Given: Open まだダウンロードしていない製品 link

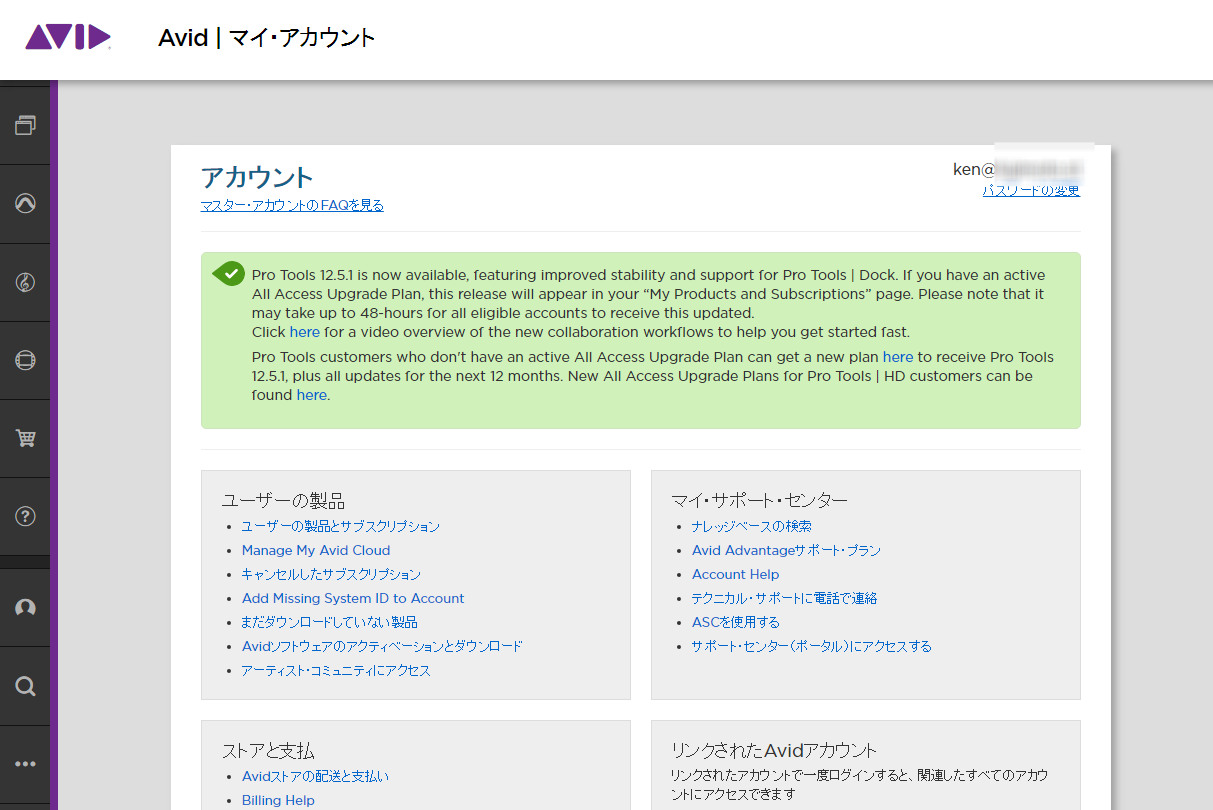Looking at the screenshot, I should 329,622.
